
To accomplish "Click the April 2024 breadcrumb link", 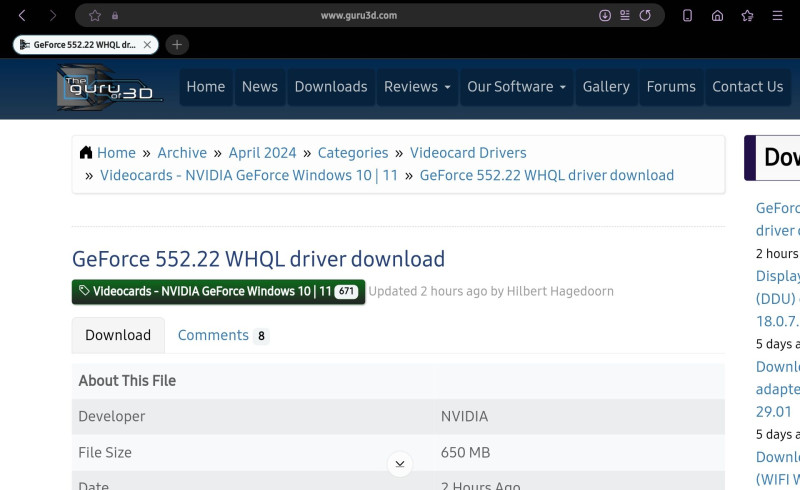I will click(x=262, y=153).
